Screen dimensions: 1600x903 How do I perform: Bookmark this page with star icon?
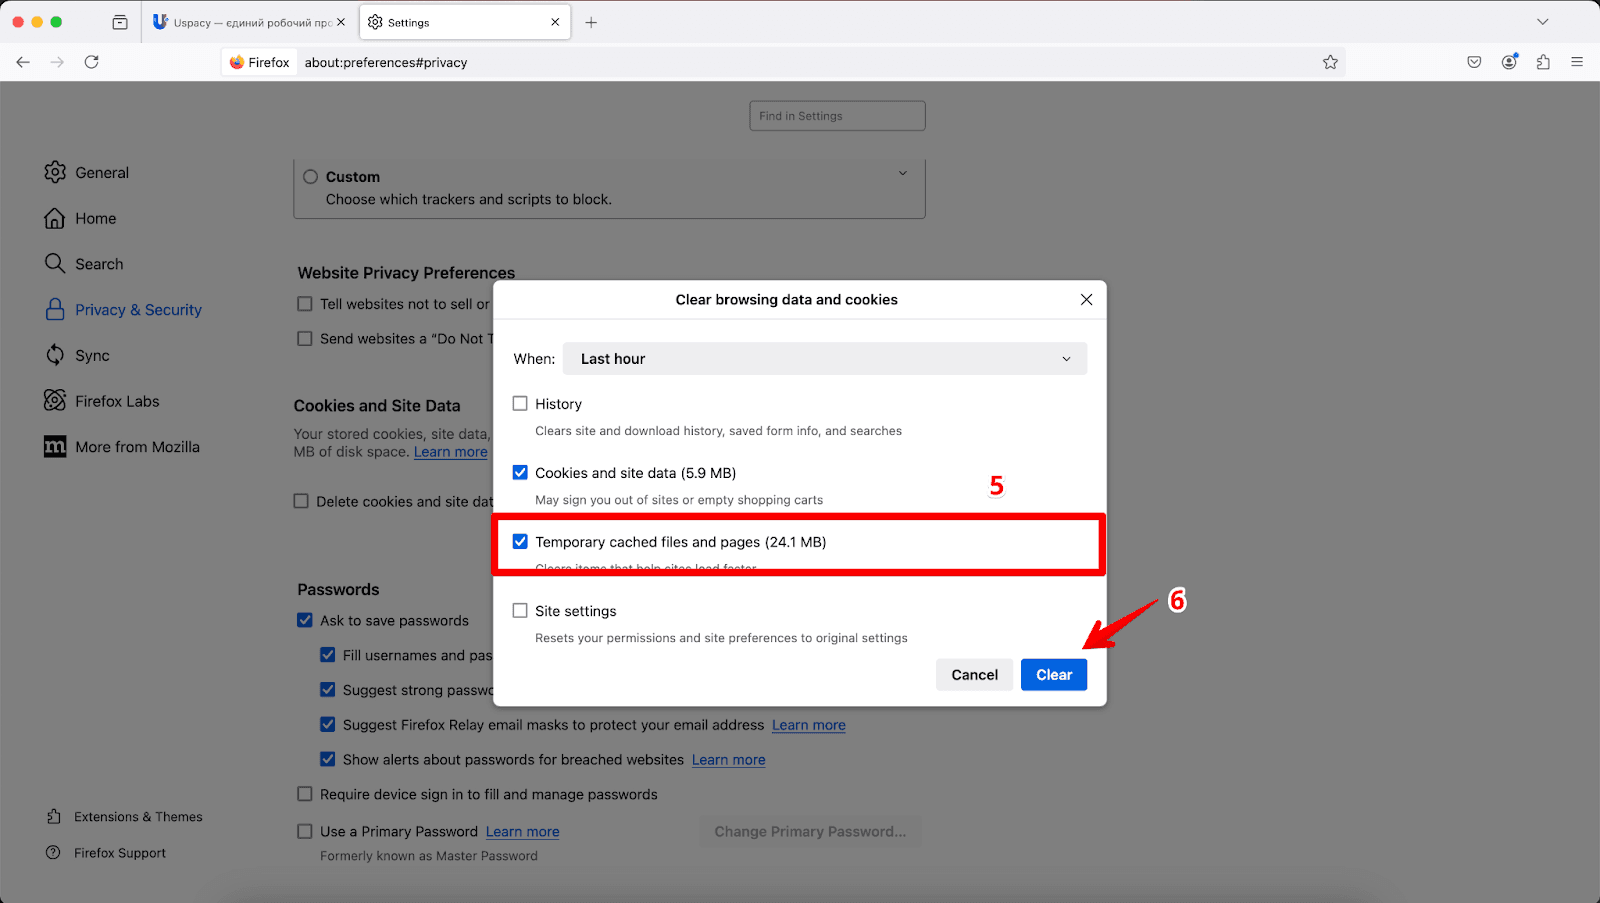[1330, 62]
